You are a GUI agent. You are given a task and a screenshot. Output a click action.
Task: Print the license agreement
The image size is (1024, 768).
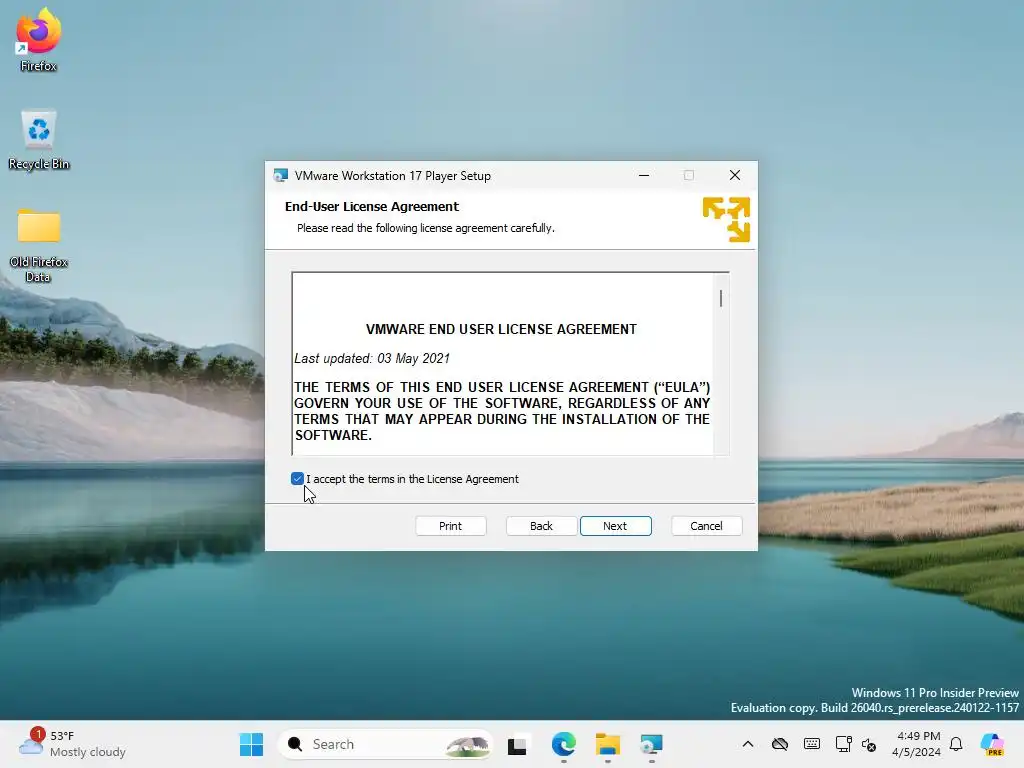click(451, 526)
